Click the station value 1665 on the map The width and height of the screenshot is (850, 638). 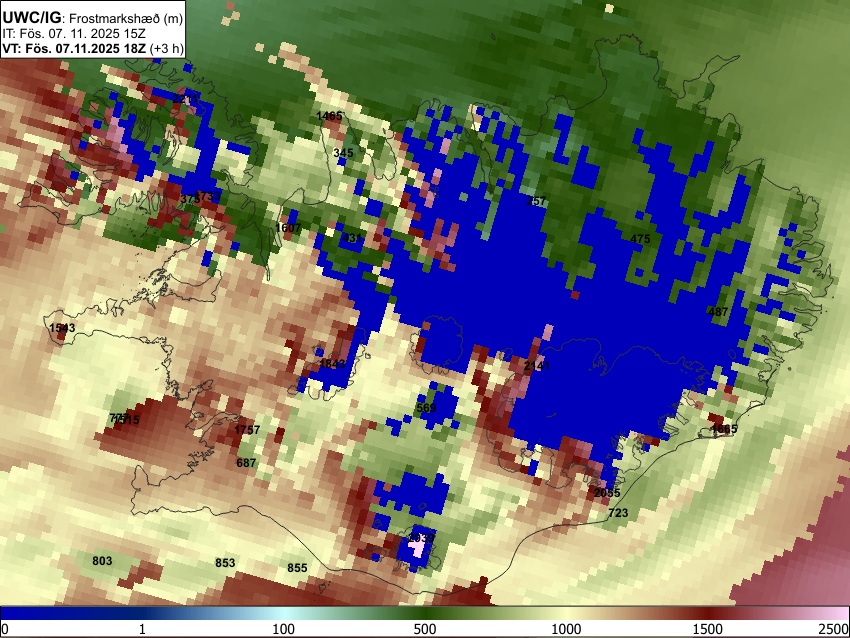pos(724,429)
